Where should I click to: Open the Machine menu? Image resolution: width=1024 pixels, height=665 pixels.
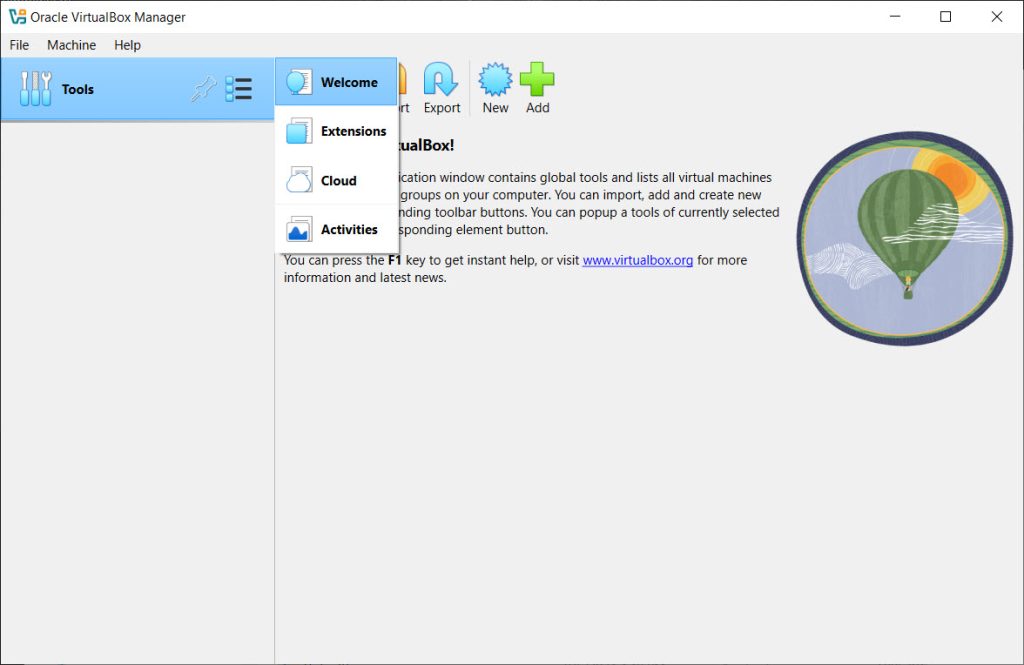pyautogui.click(x=71, y=45)
